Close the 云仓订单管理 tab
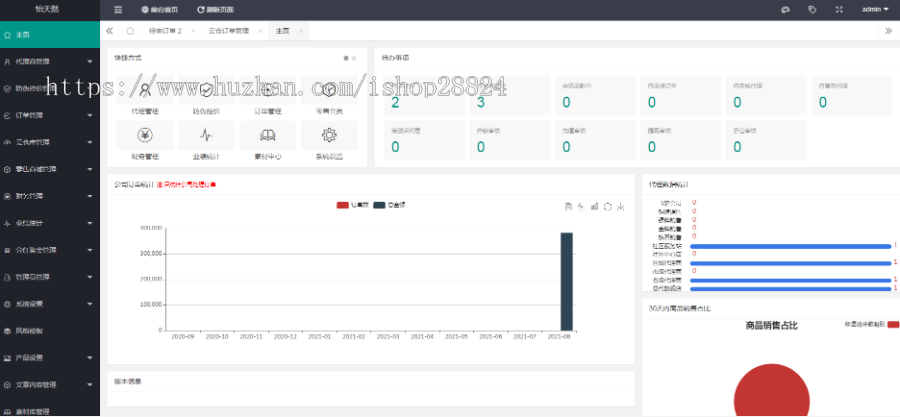This screenshot has width=900, height=417. [260, 31]
